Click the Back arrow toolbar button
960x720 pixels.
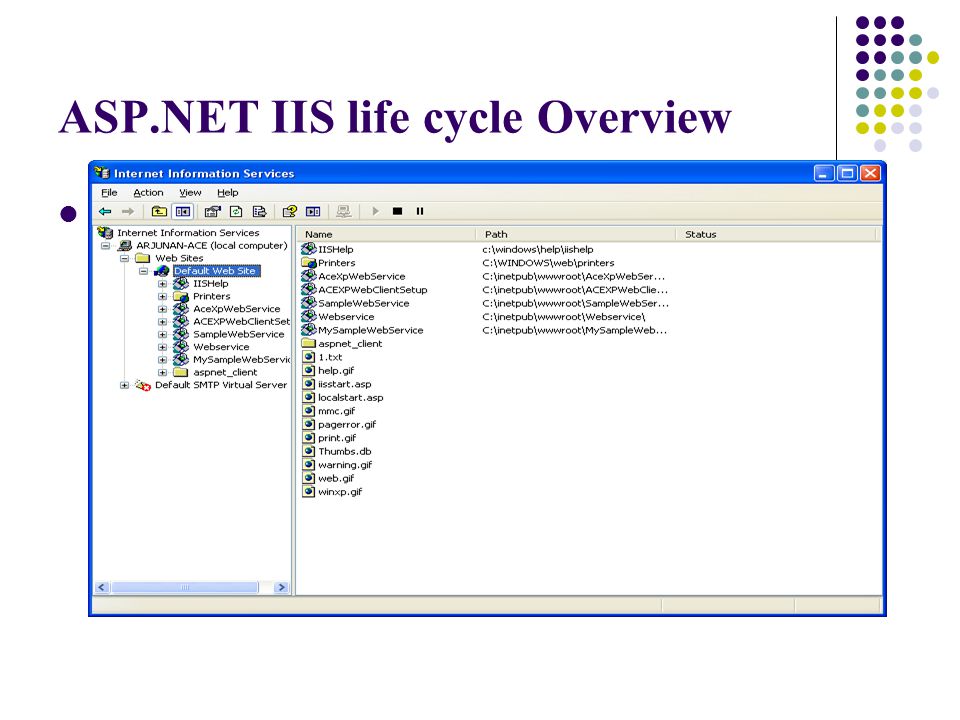(x=105, y=211)
